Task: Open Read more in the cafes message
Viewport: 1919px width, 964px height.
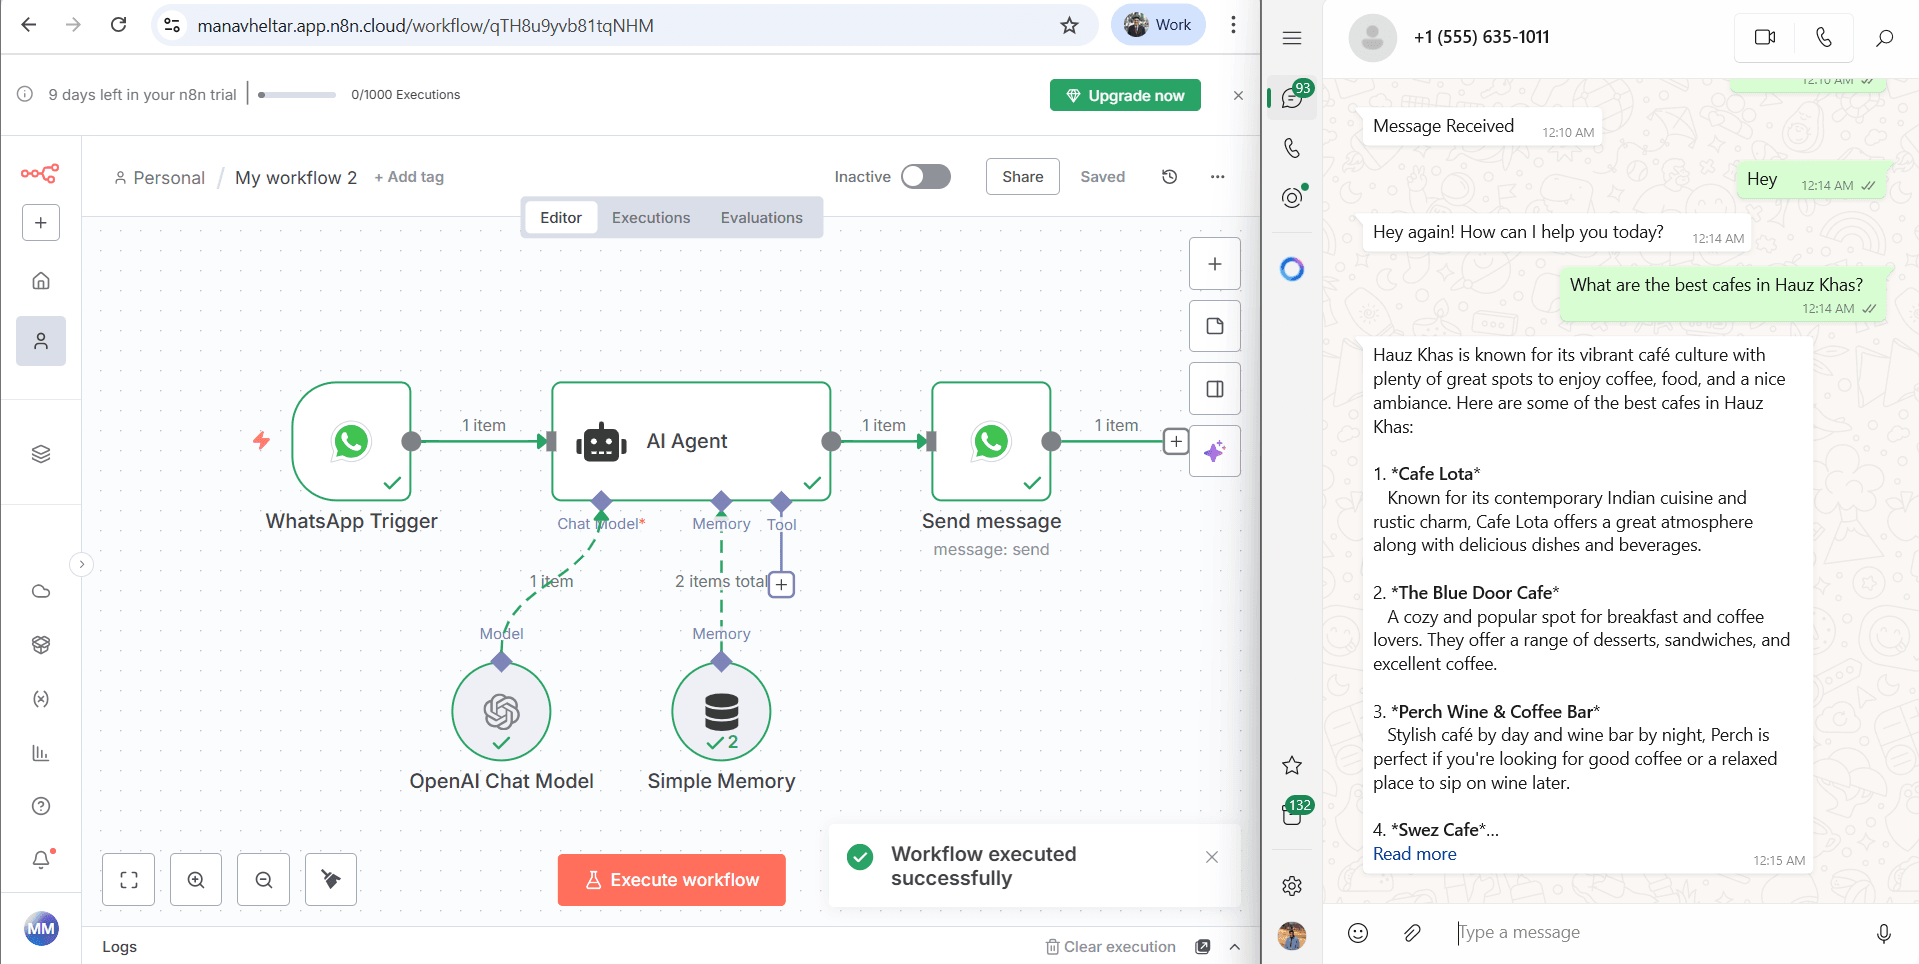Action: click(x=1413, y=854)
